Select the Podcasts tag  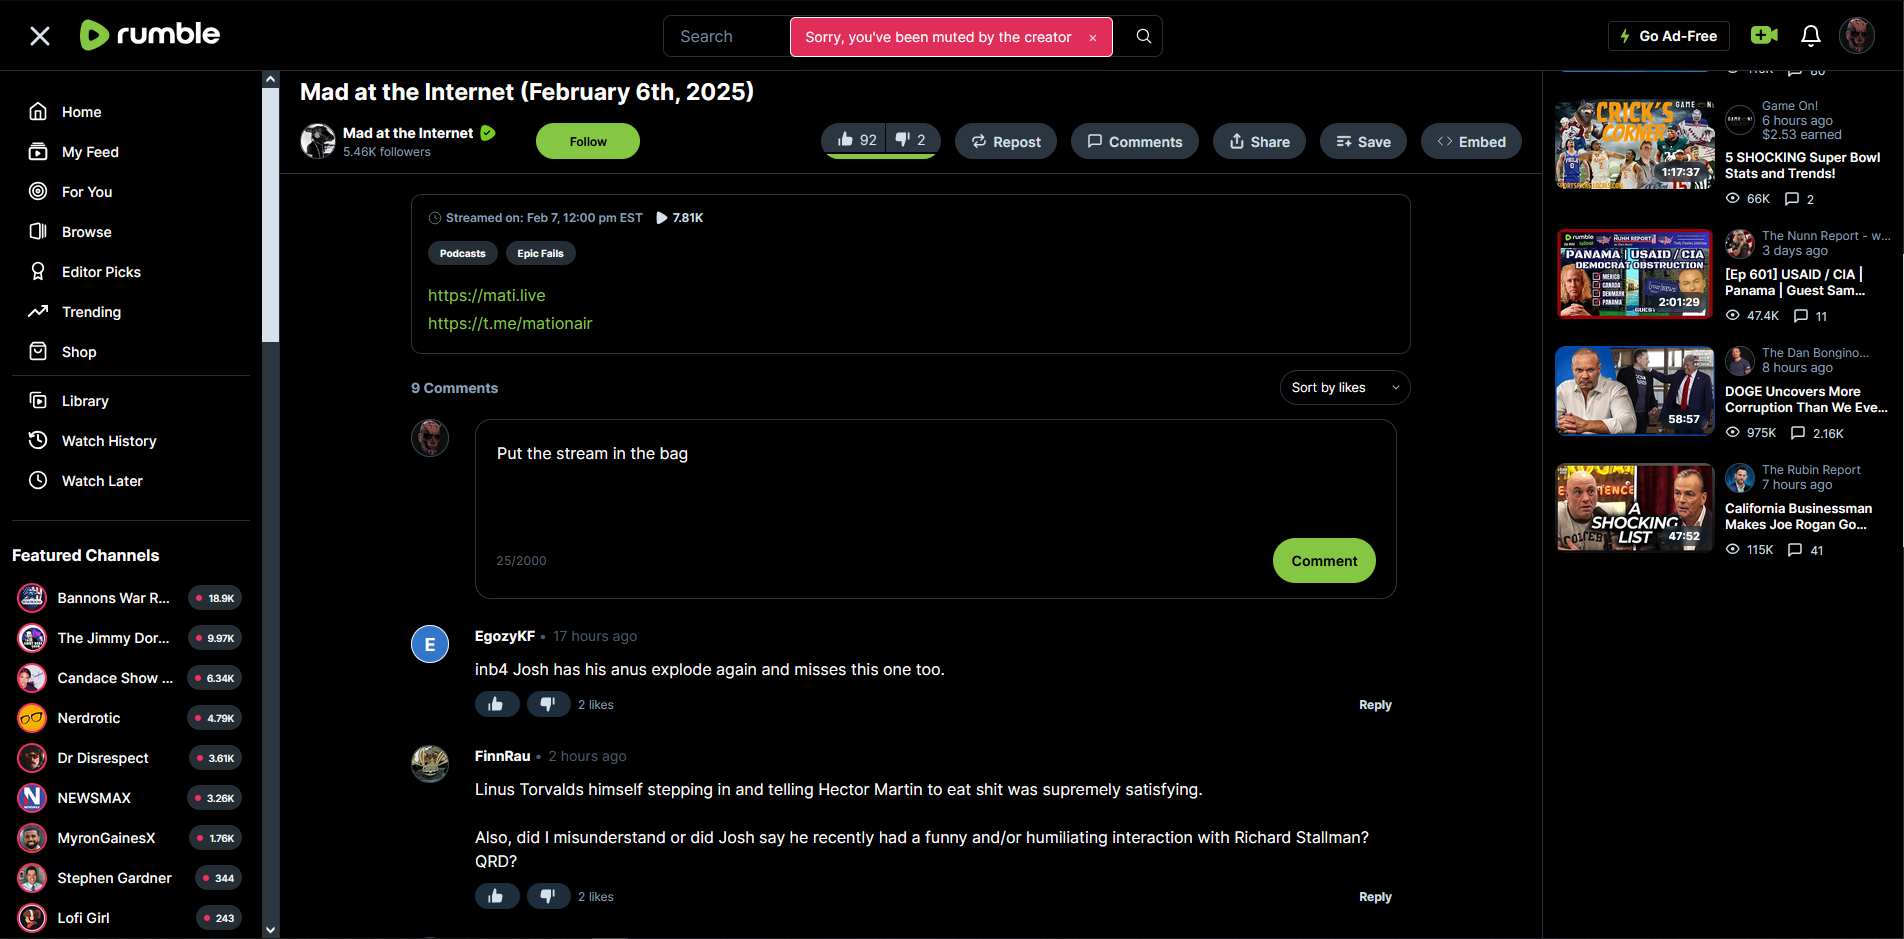(x=463, y=254)
